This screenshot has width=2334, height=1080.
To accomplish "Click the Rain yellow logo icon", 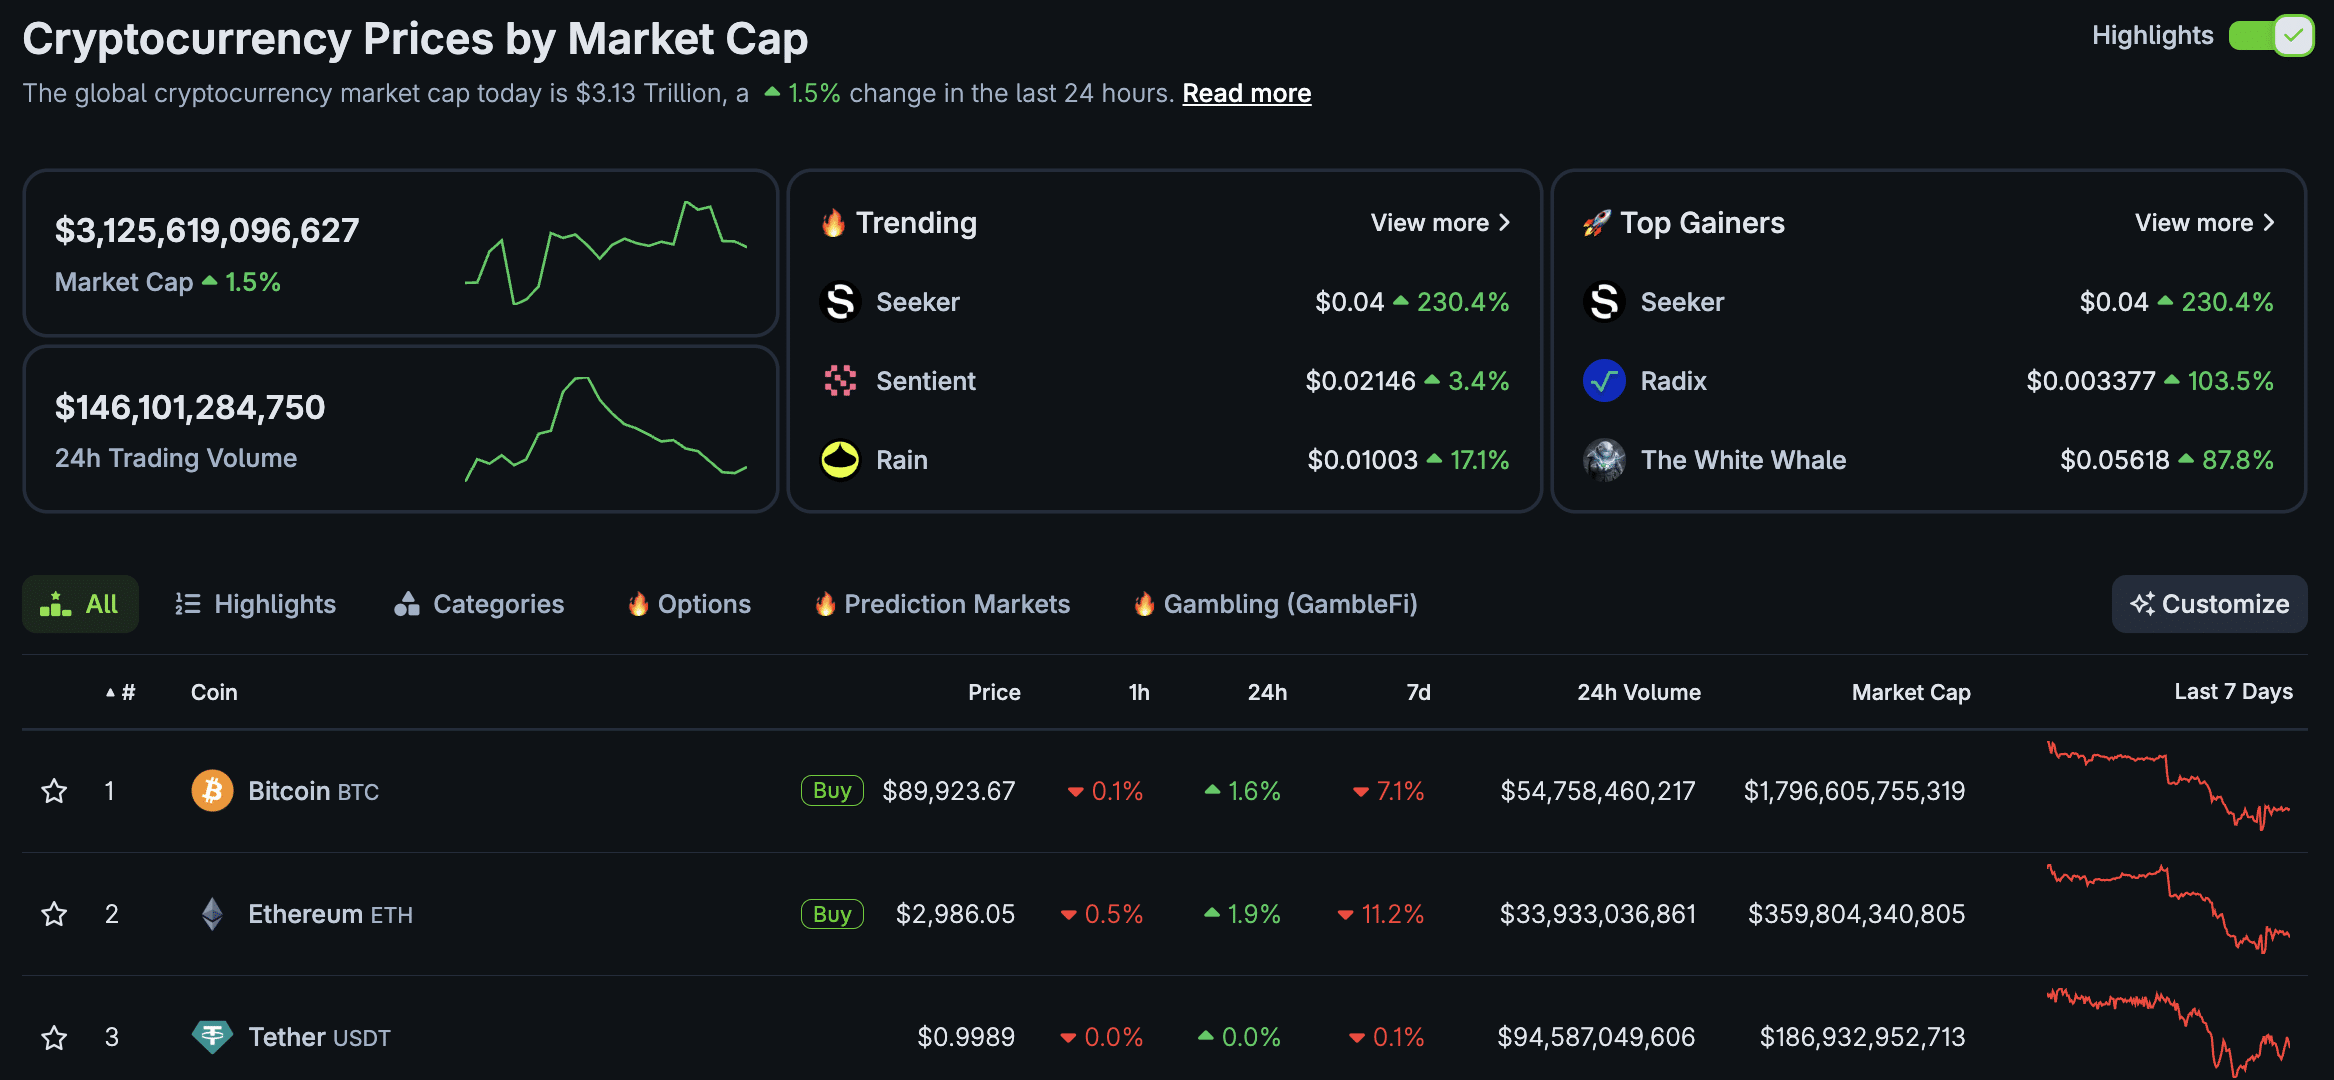I will pos(840,460).
